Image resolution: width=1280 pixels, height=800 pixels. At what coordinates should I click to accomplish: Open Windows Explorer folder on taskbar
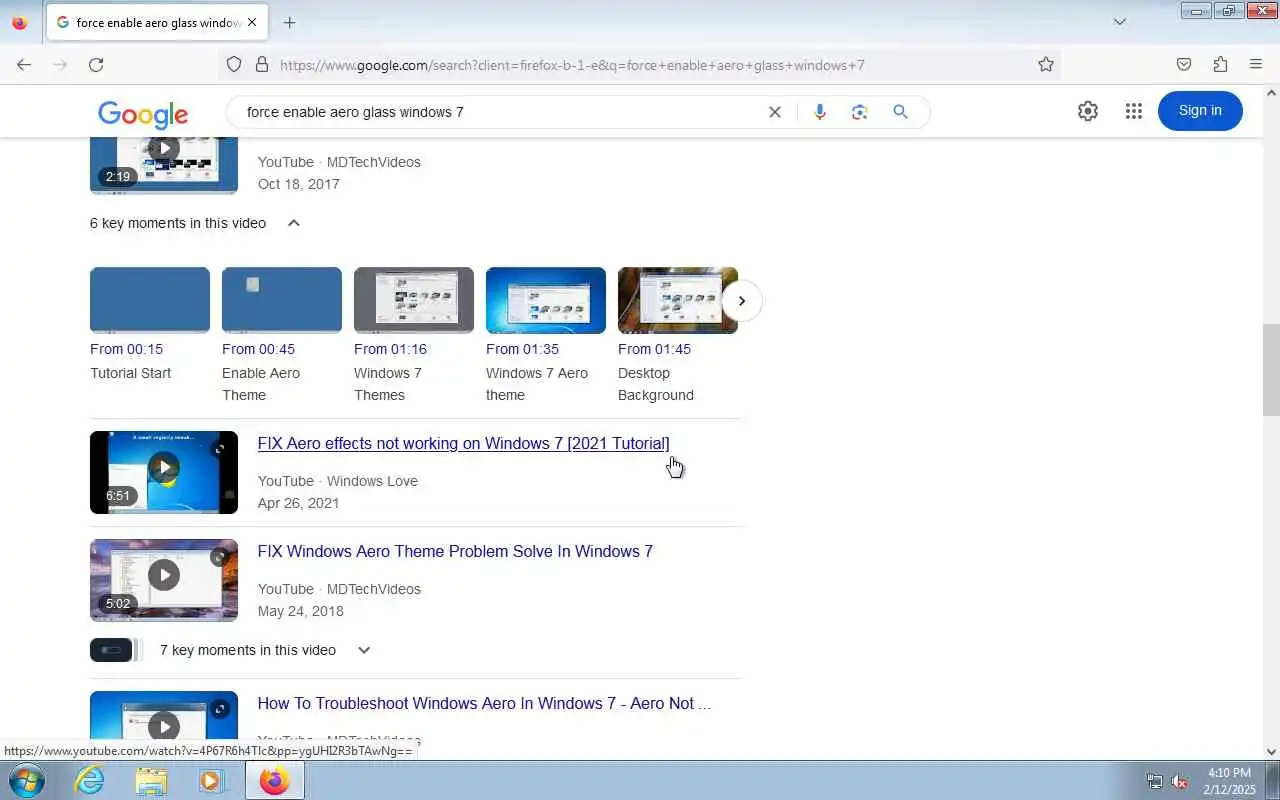(x=151, y=780)
